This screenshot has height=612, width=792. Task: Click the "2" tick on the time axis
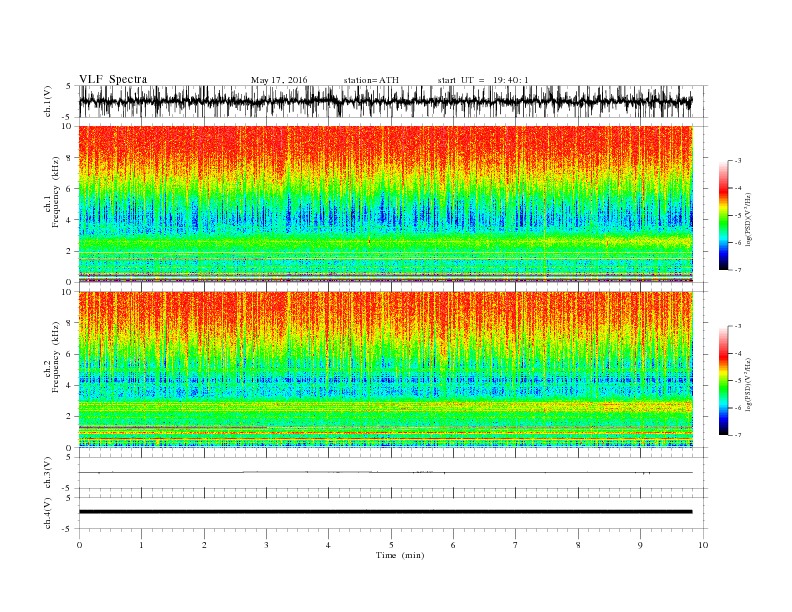click(x=204, y=545)
